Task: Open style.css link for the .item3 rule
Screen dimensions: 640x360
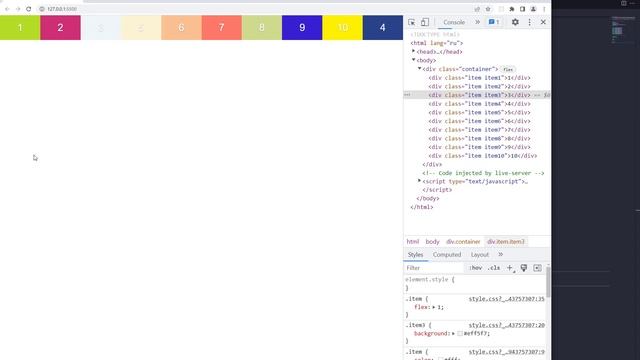Action: tap(507, 325)
